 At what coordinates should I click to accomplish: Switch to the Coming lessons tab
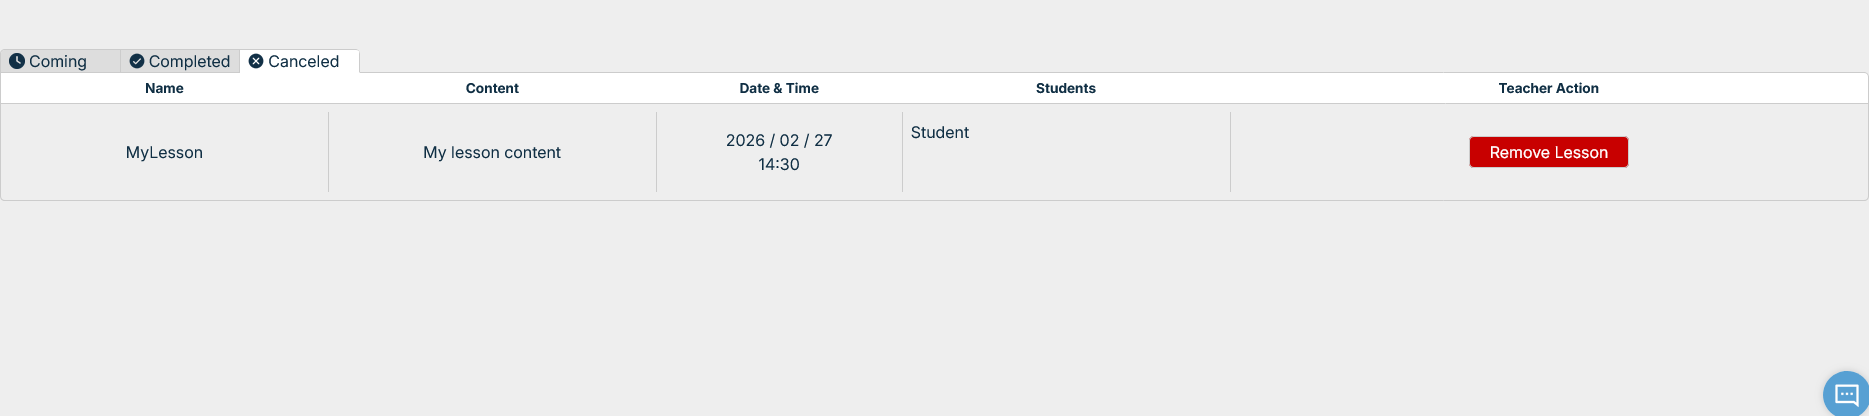click(58, 62)
